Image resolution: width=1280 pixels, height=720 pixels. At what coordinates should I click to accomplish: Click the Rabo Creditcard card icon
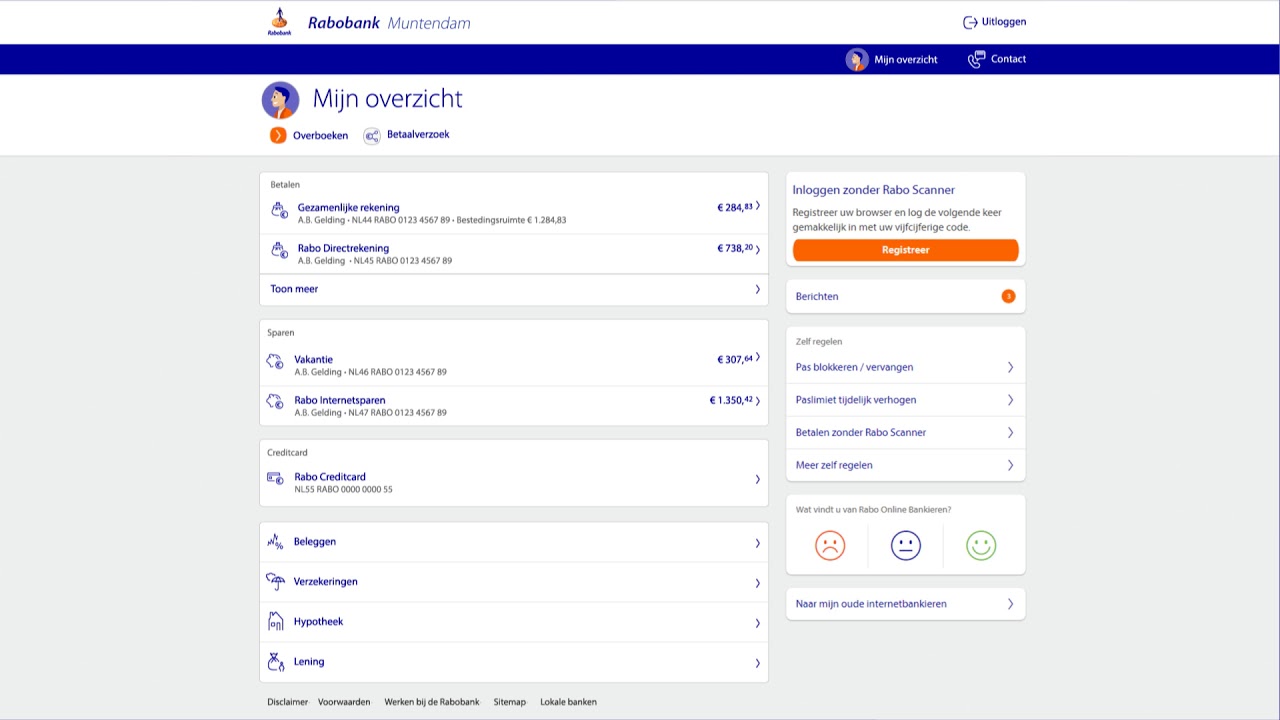[275, 479]
